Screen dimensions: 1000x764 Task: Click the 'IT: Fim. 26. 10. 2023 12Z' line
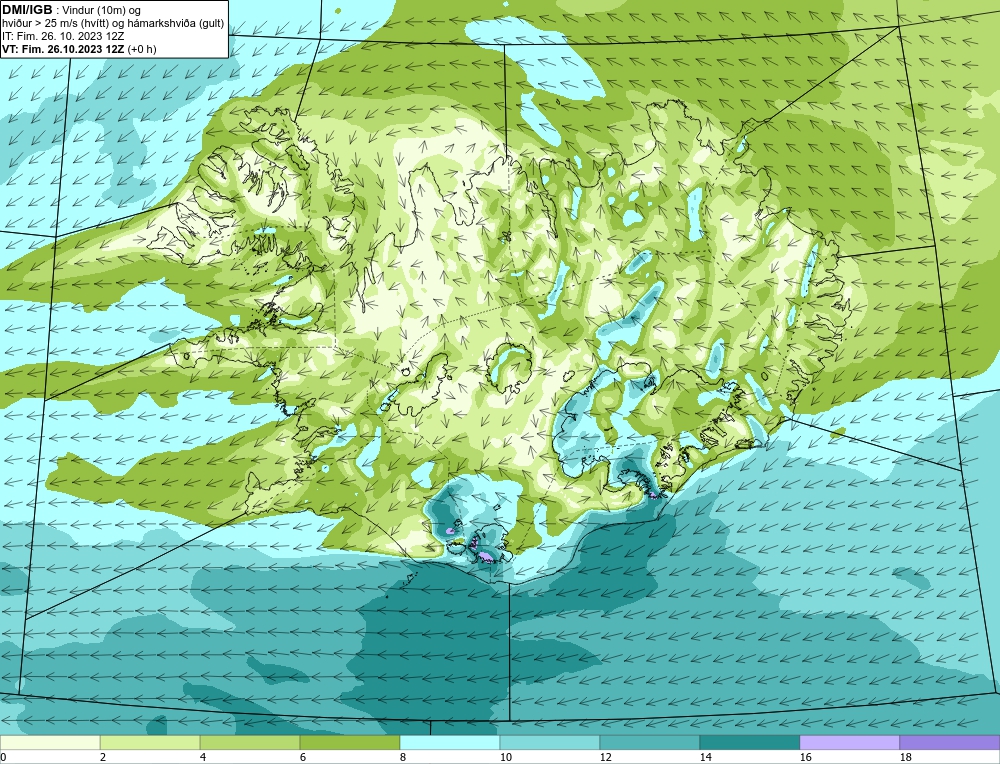[x=63, y=36]
